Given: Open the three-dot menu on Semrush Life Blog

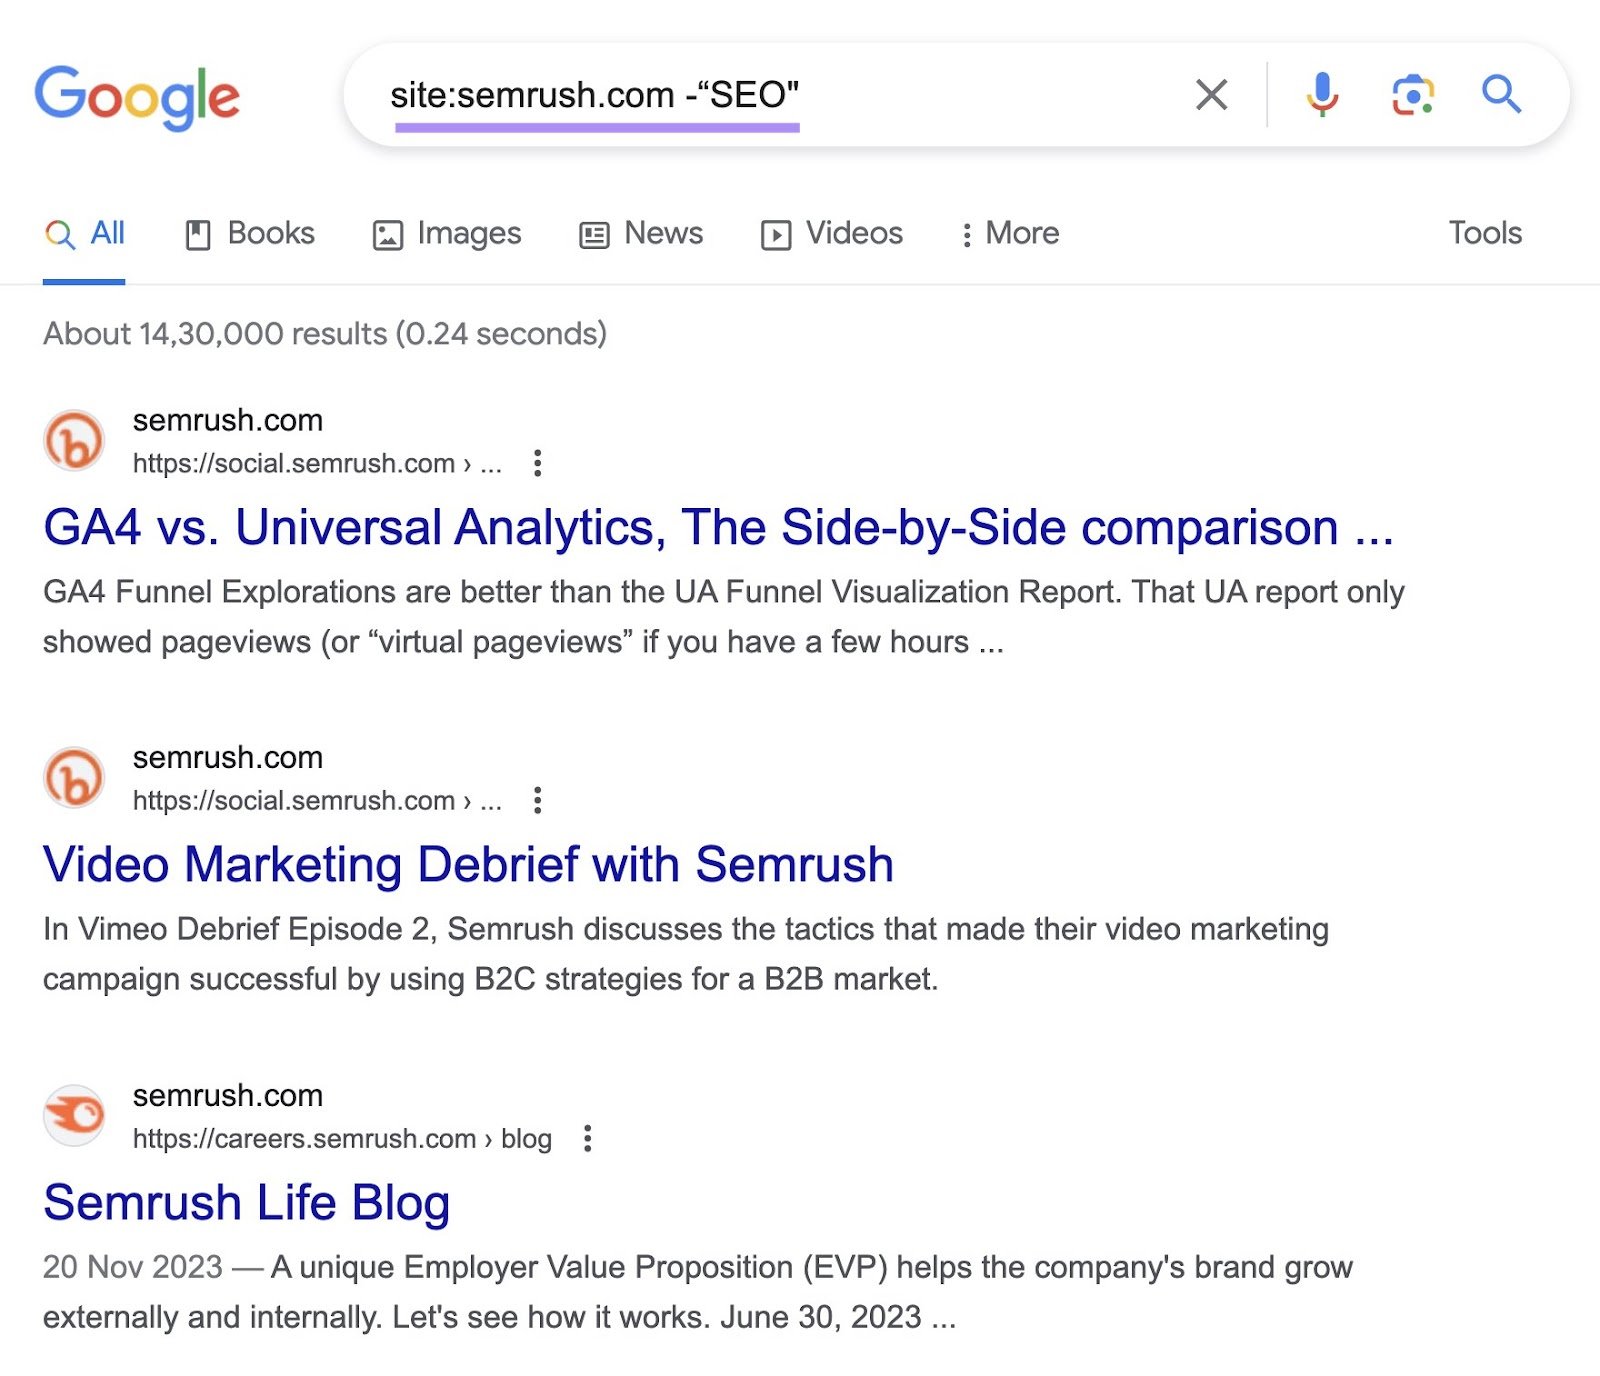Looking at the screenshot, I should click(588, 1139).
